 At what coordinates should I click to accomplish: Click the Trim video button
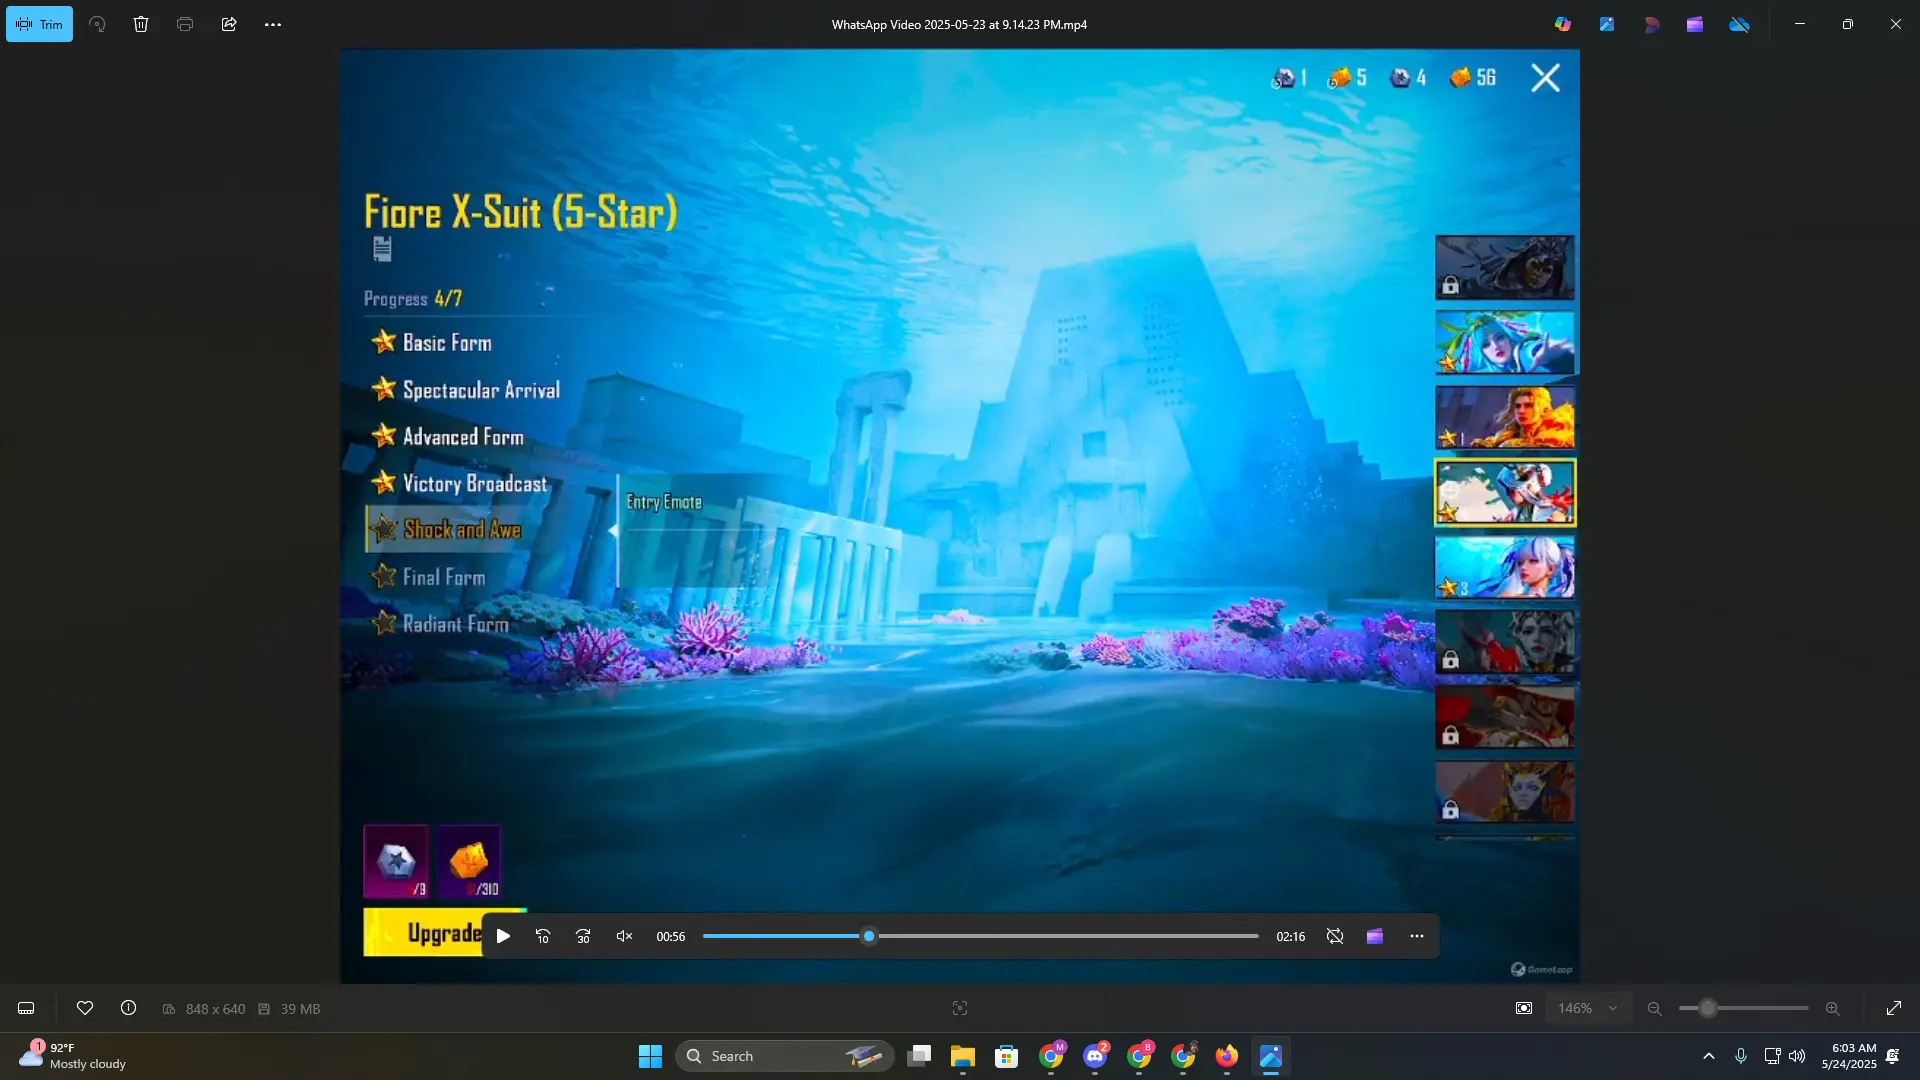tap(39, 24)
